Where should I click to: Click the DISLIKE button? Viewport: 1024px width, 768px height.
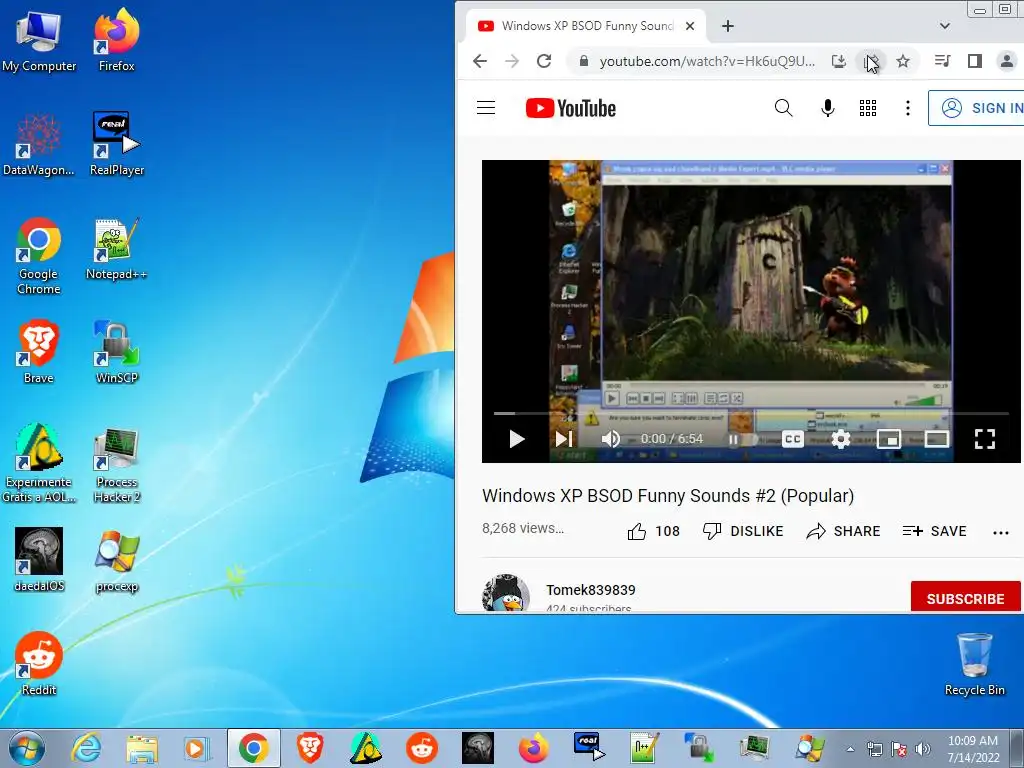tap(743, 532)
